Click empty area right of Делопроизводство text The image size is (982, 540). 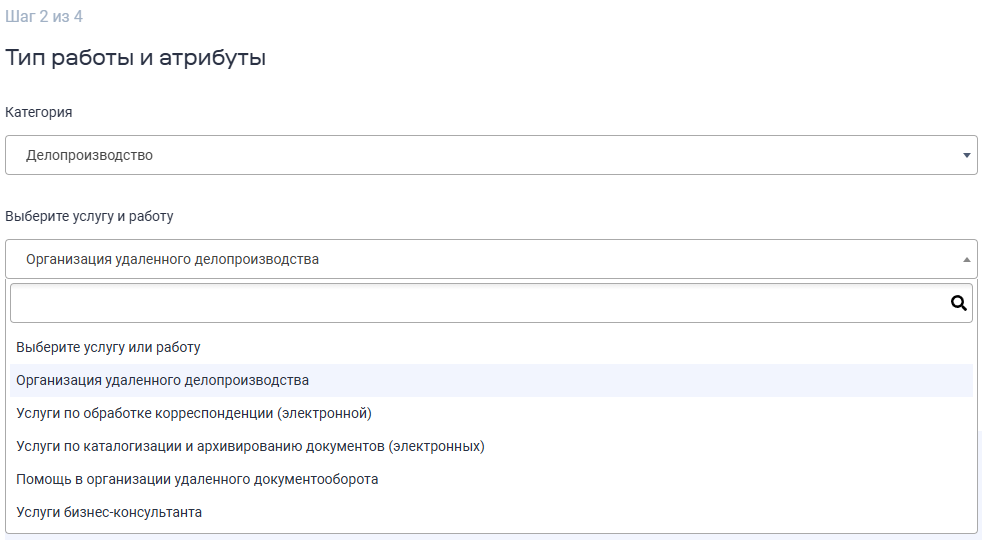(550, 156)
